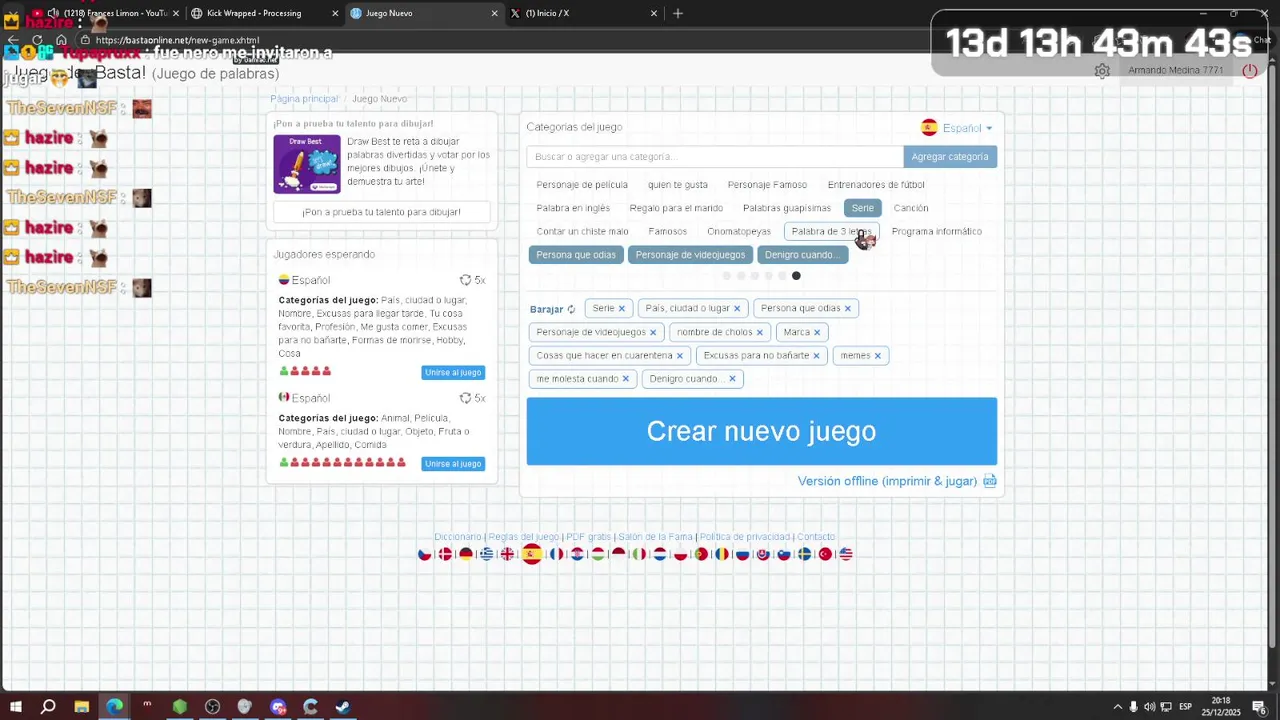Join the Mexican Español waiting game
This screenshot has height=720, width=1280.
pyautogui.click(x=453, y=464)
